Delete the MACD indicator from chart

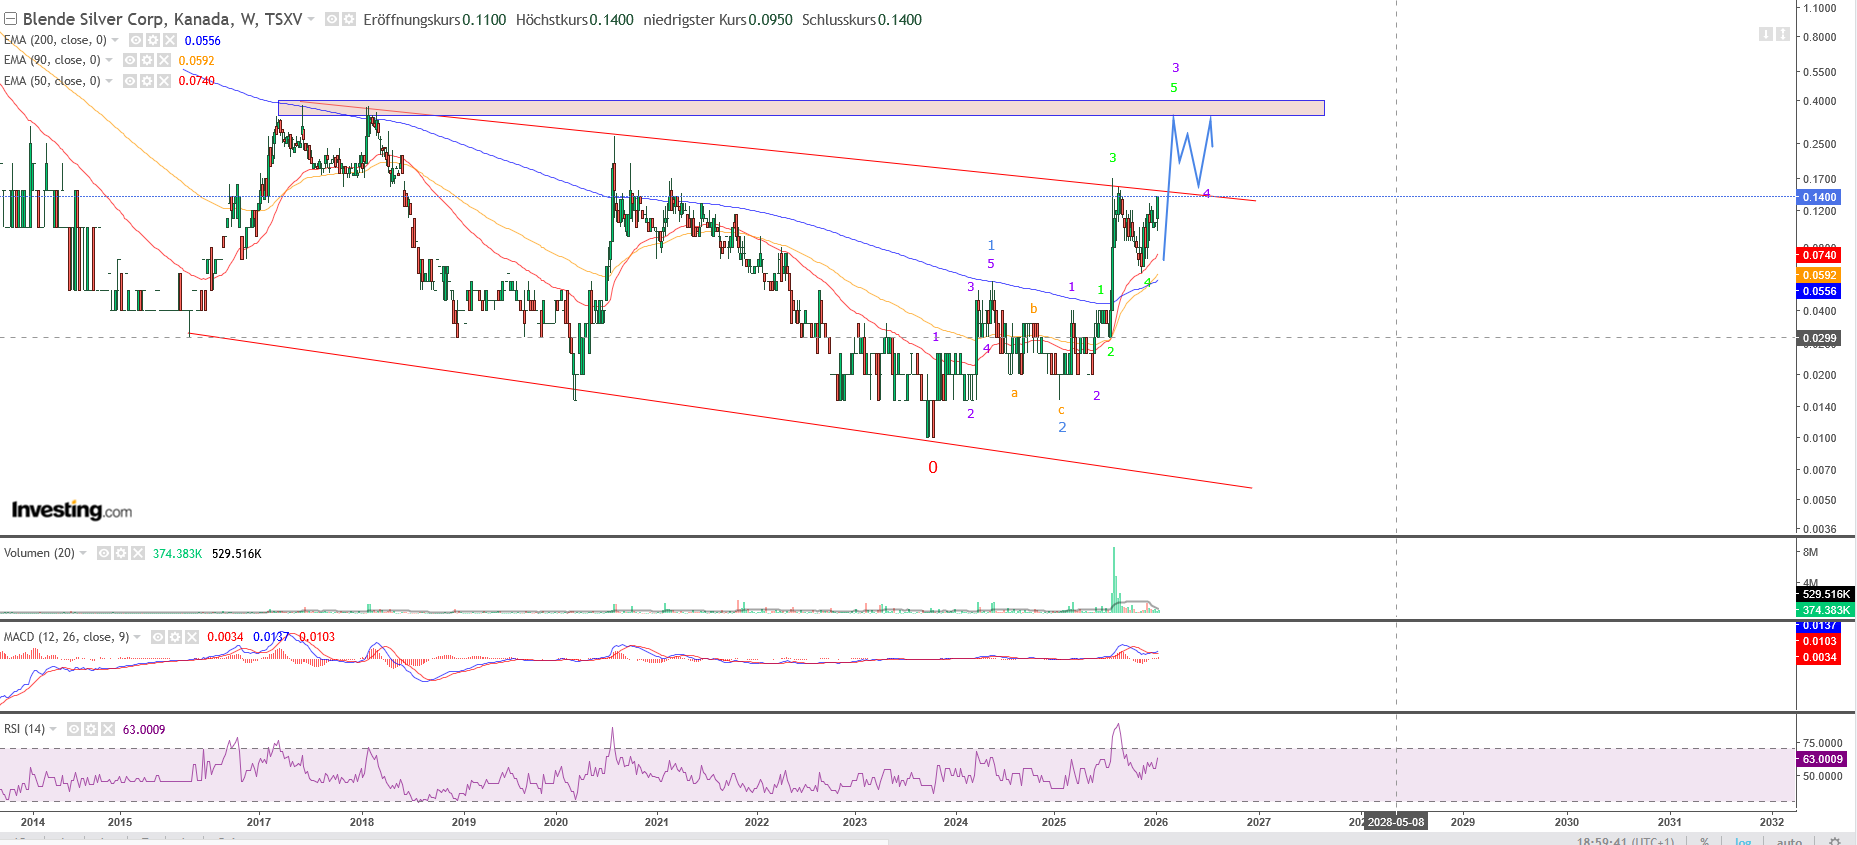tap(192, 637)
